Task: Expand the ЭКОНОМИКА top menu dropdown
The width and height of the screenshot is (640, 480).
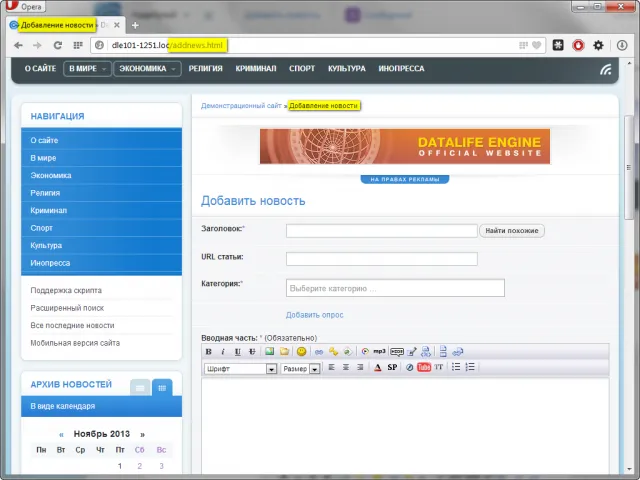Action: [x=147, y=69]
